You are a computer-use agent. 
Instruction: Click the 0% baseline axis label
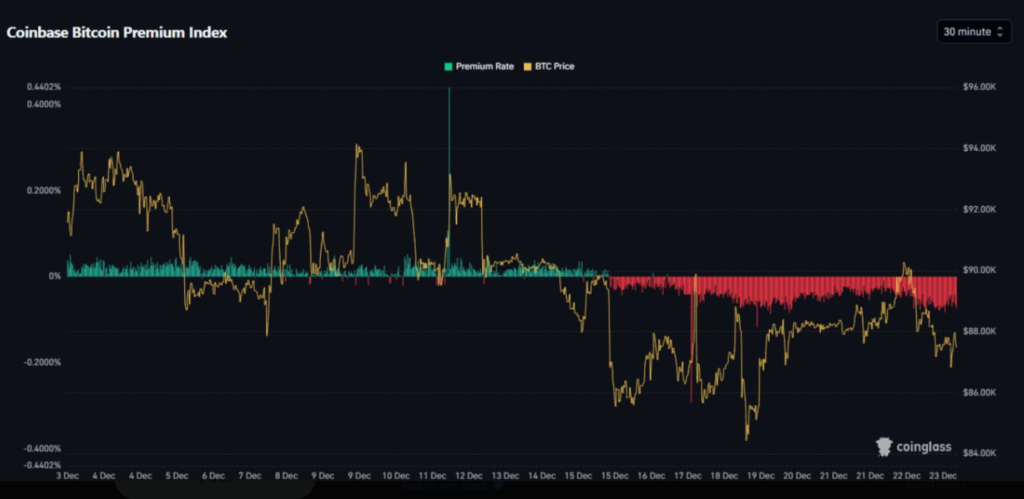click(54, 276)
